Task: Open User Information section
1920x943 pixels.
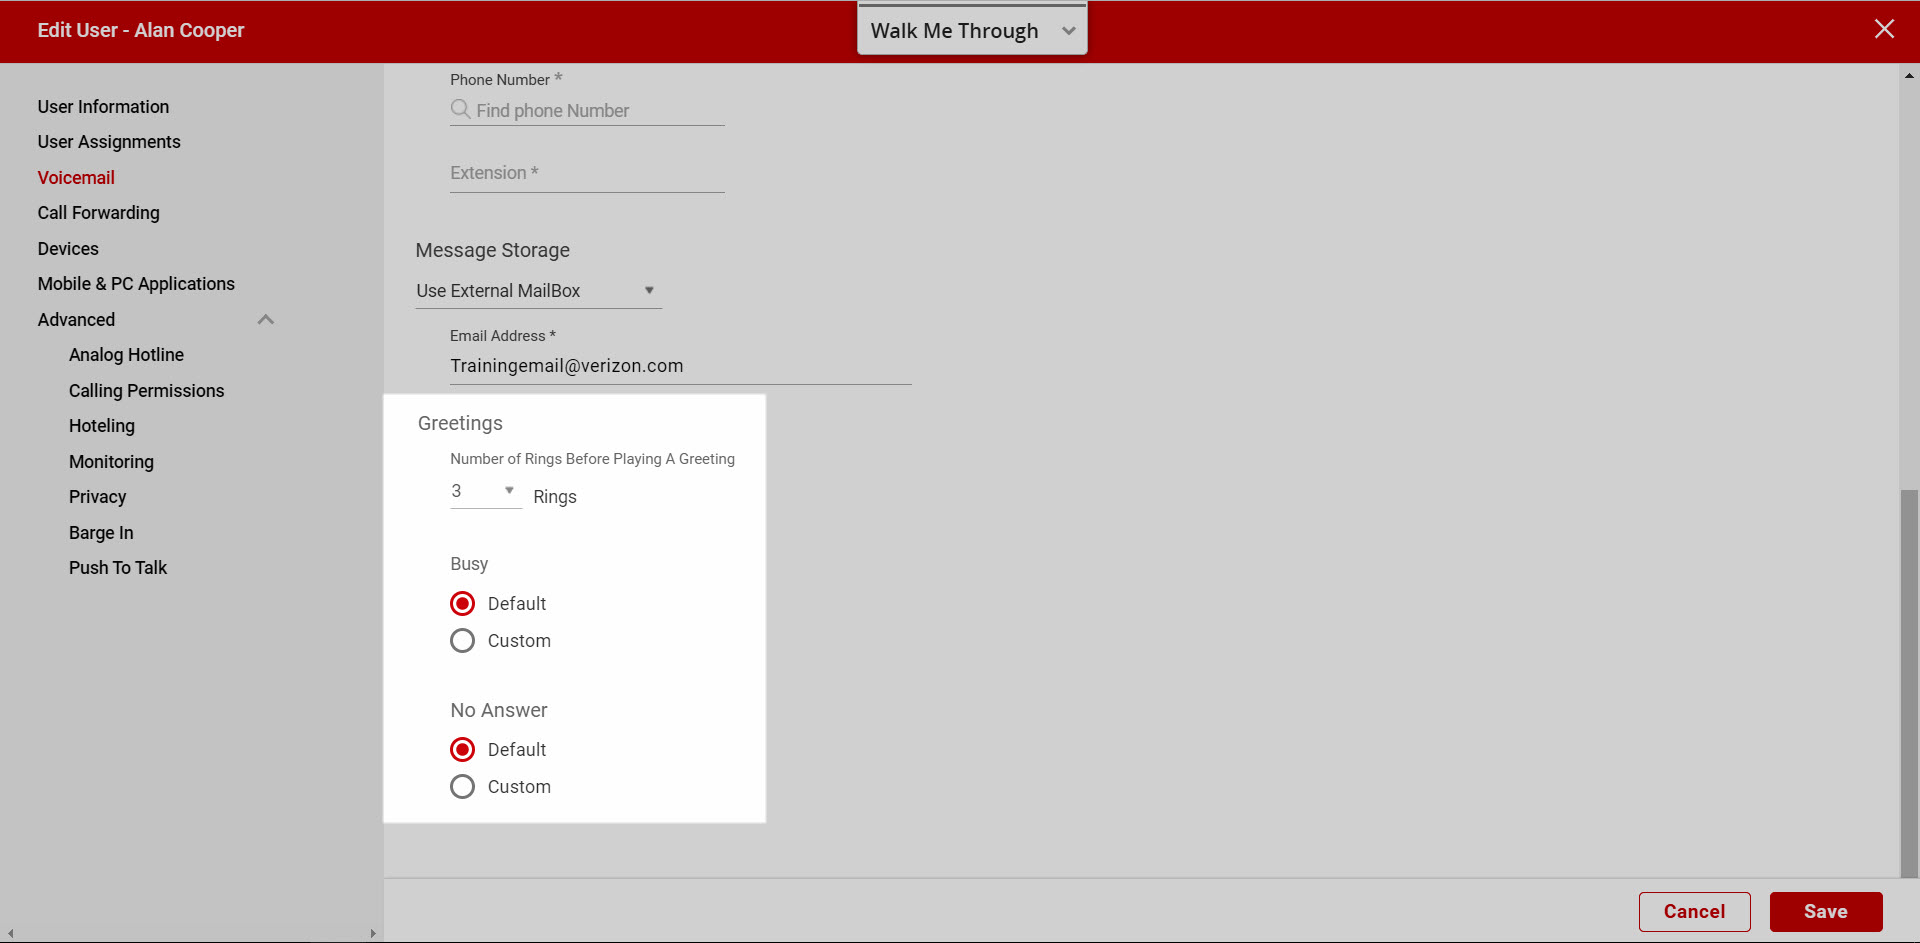Action: 103,107
